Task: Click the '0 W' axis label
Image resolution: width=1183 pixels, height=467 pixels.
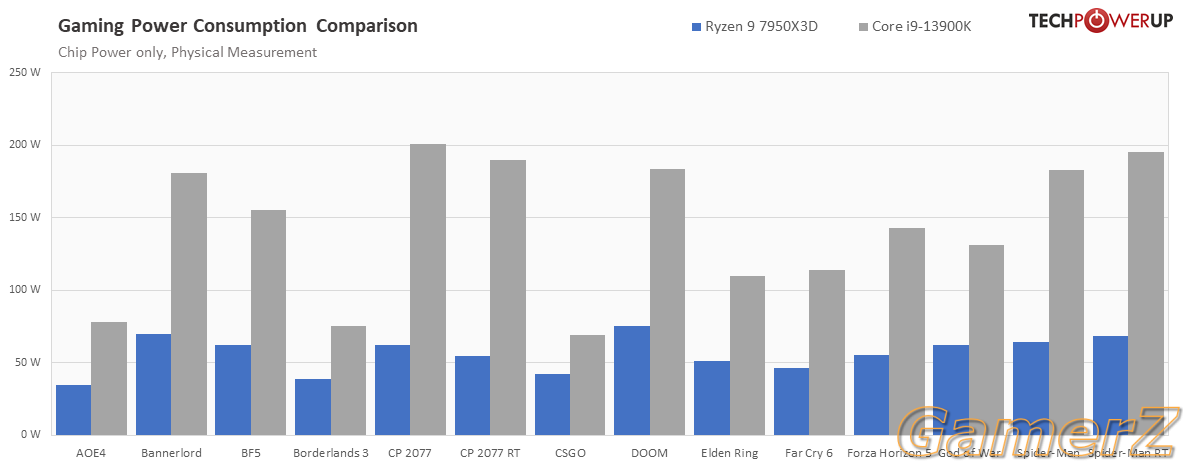Action: pos(31,435)
